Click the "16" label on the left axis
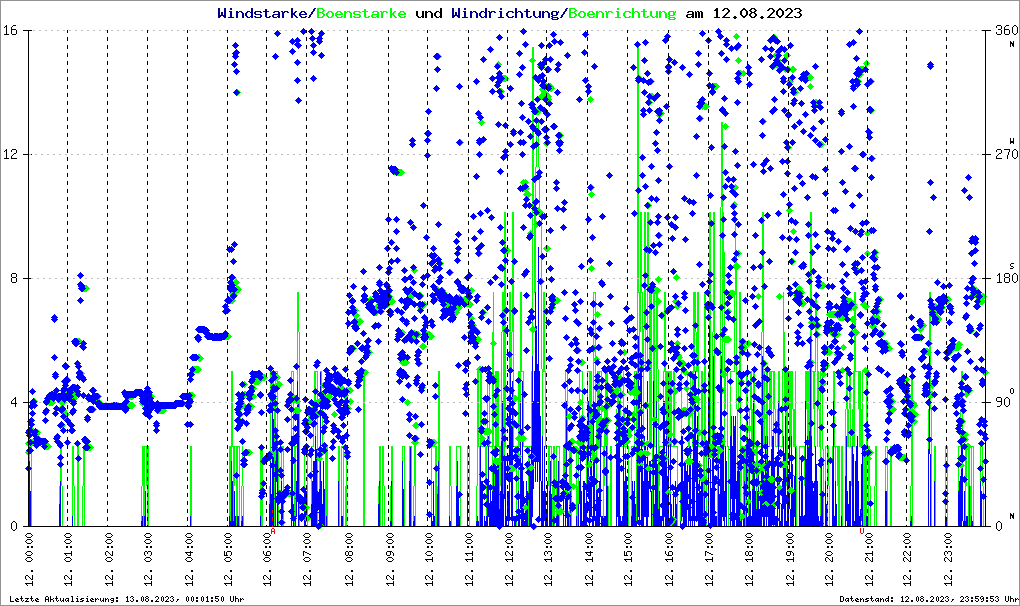 pyautogui.click(x=15, y=31)
